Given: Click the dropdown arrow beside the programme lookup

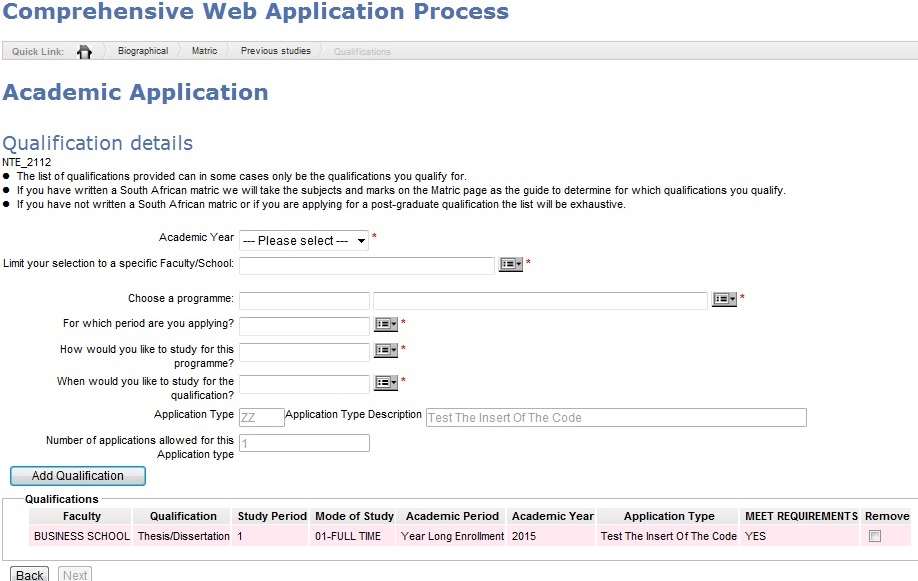Looking at the screenshot, I should (733, 300).
